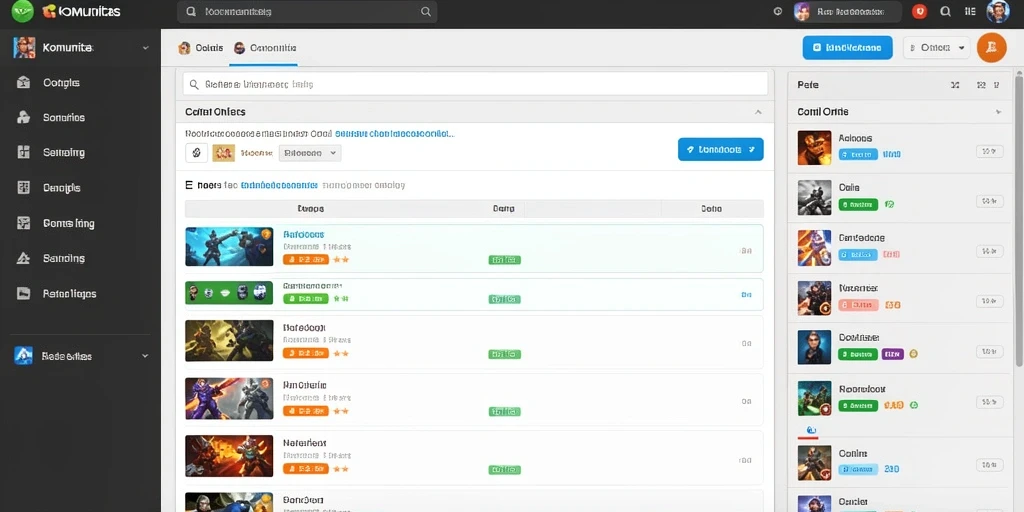Click the list icon beginning the filter line above the table

tap(189, 185)
